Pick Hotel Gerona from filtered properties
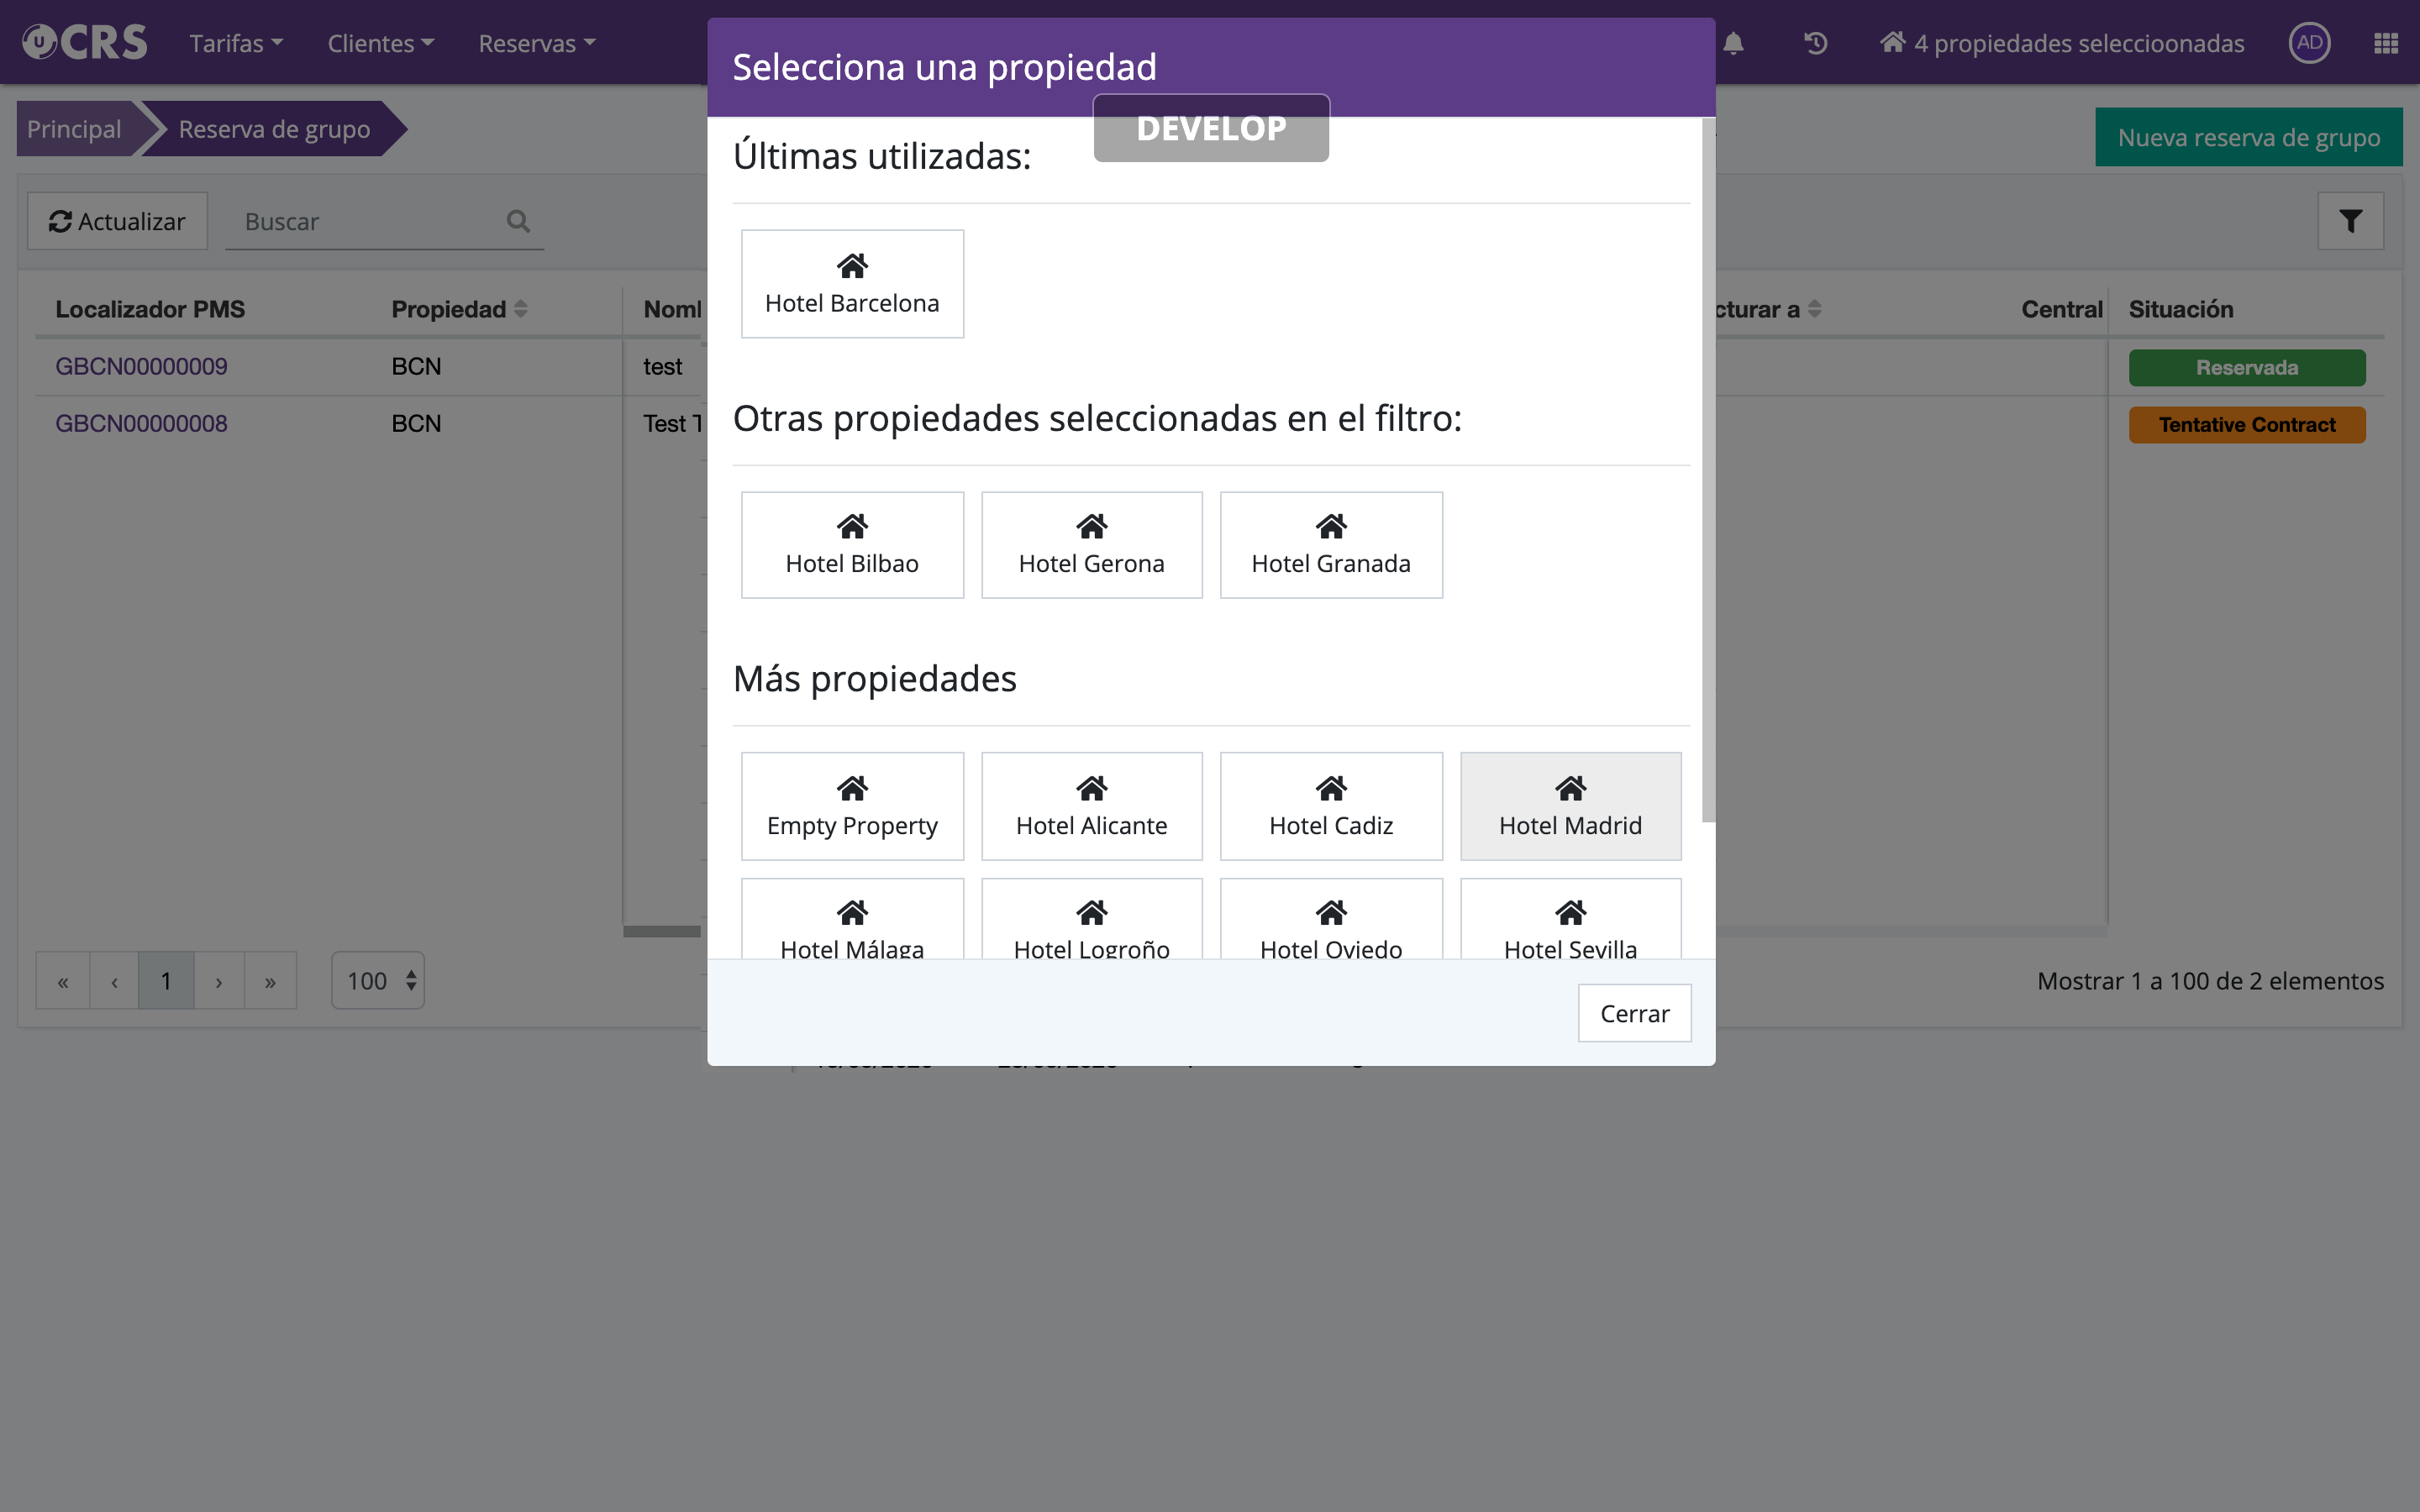2420x1512 pixels. click(x=1091, y=545)
